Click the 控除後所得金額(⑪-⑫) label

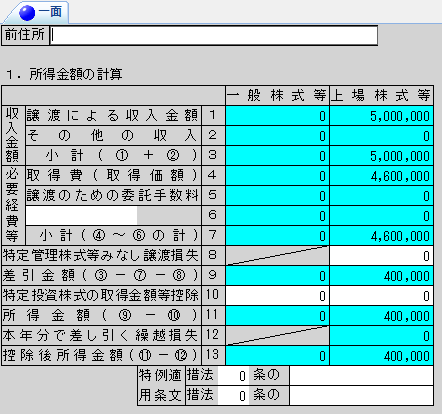(101, 356)
